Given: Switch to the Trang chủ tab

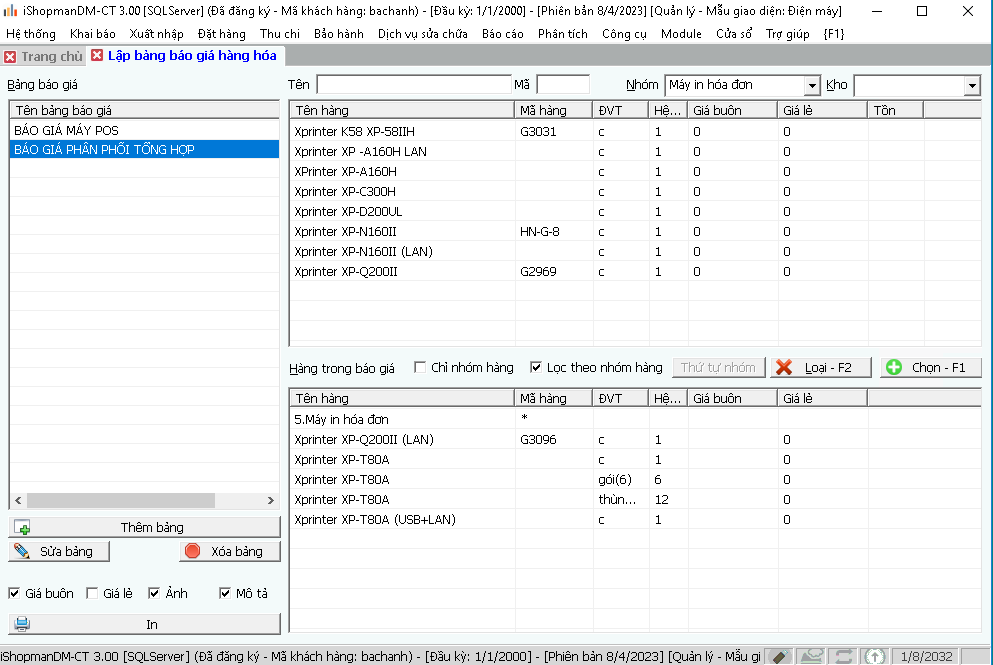Looking at the screenshot, I should pyautogui.click(x=52, y=57).
